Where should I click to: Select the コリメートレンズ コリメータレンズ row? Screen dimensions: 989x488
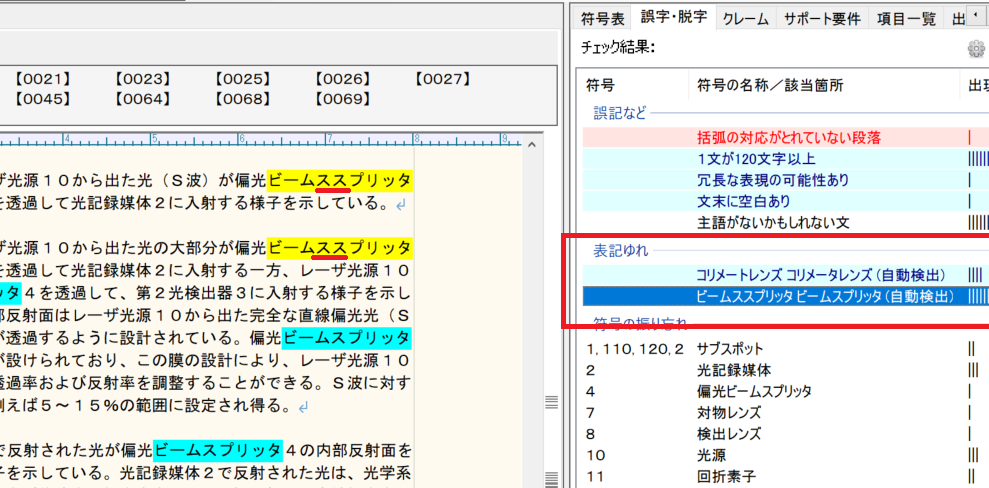click(x=808, y=274)
